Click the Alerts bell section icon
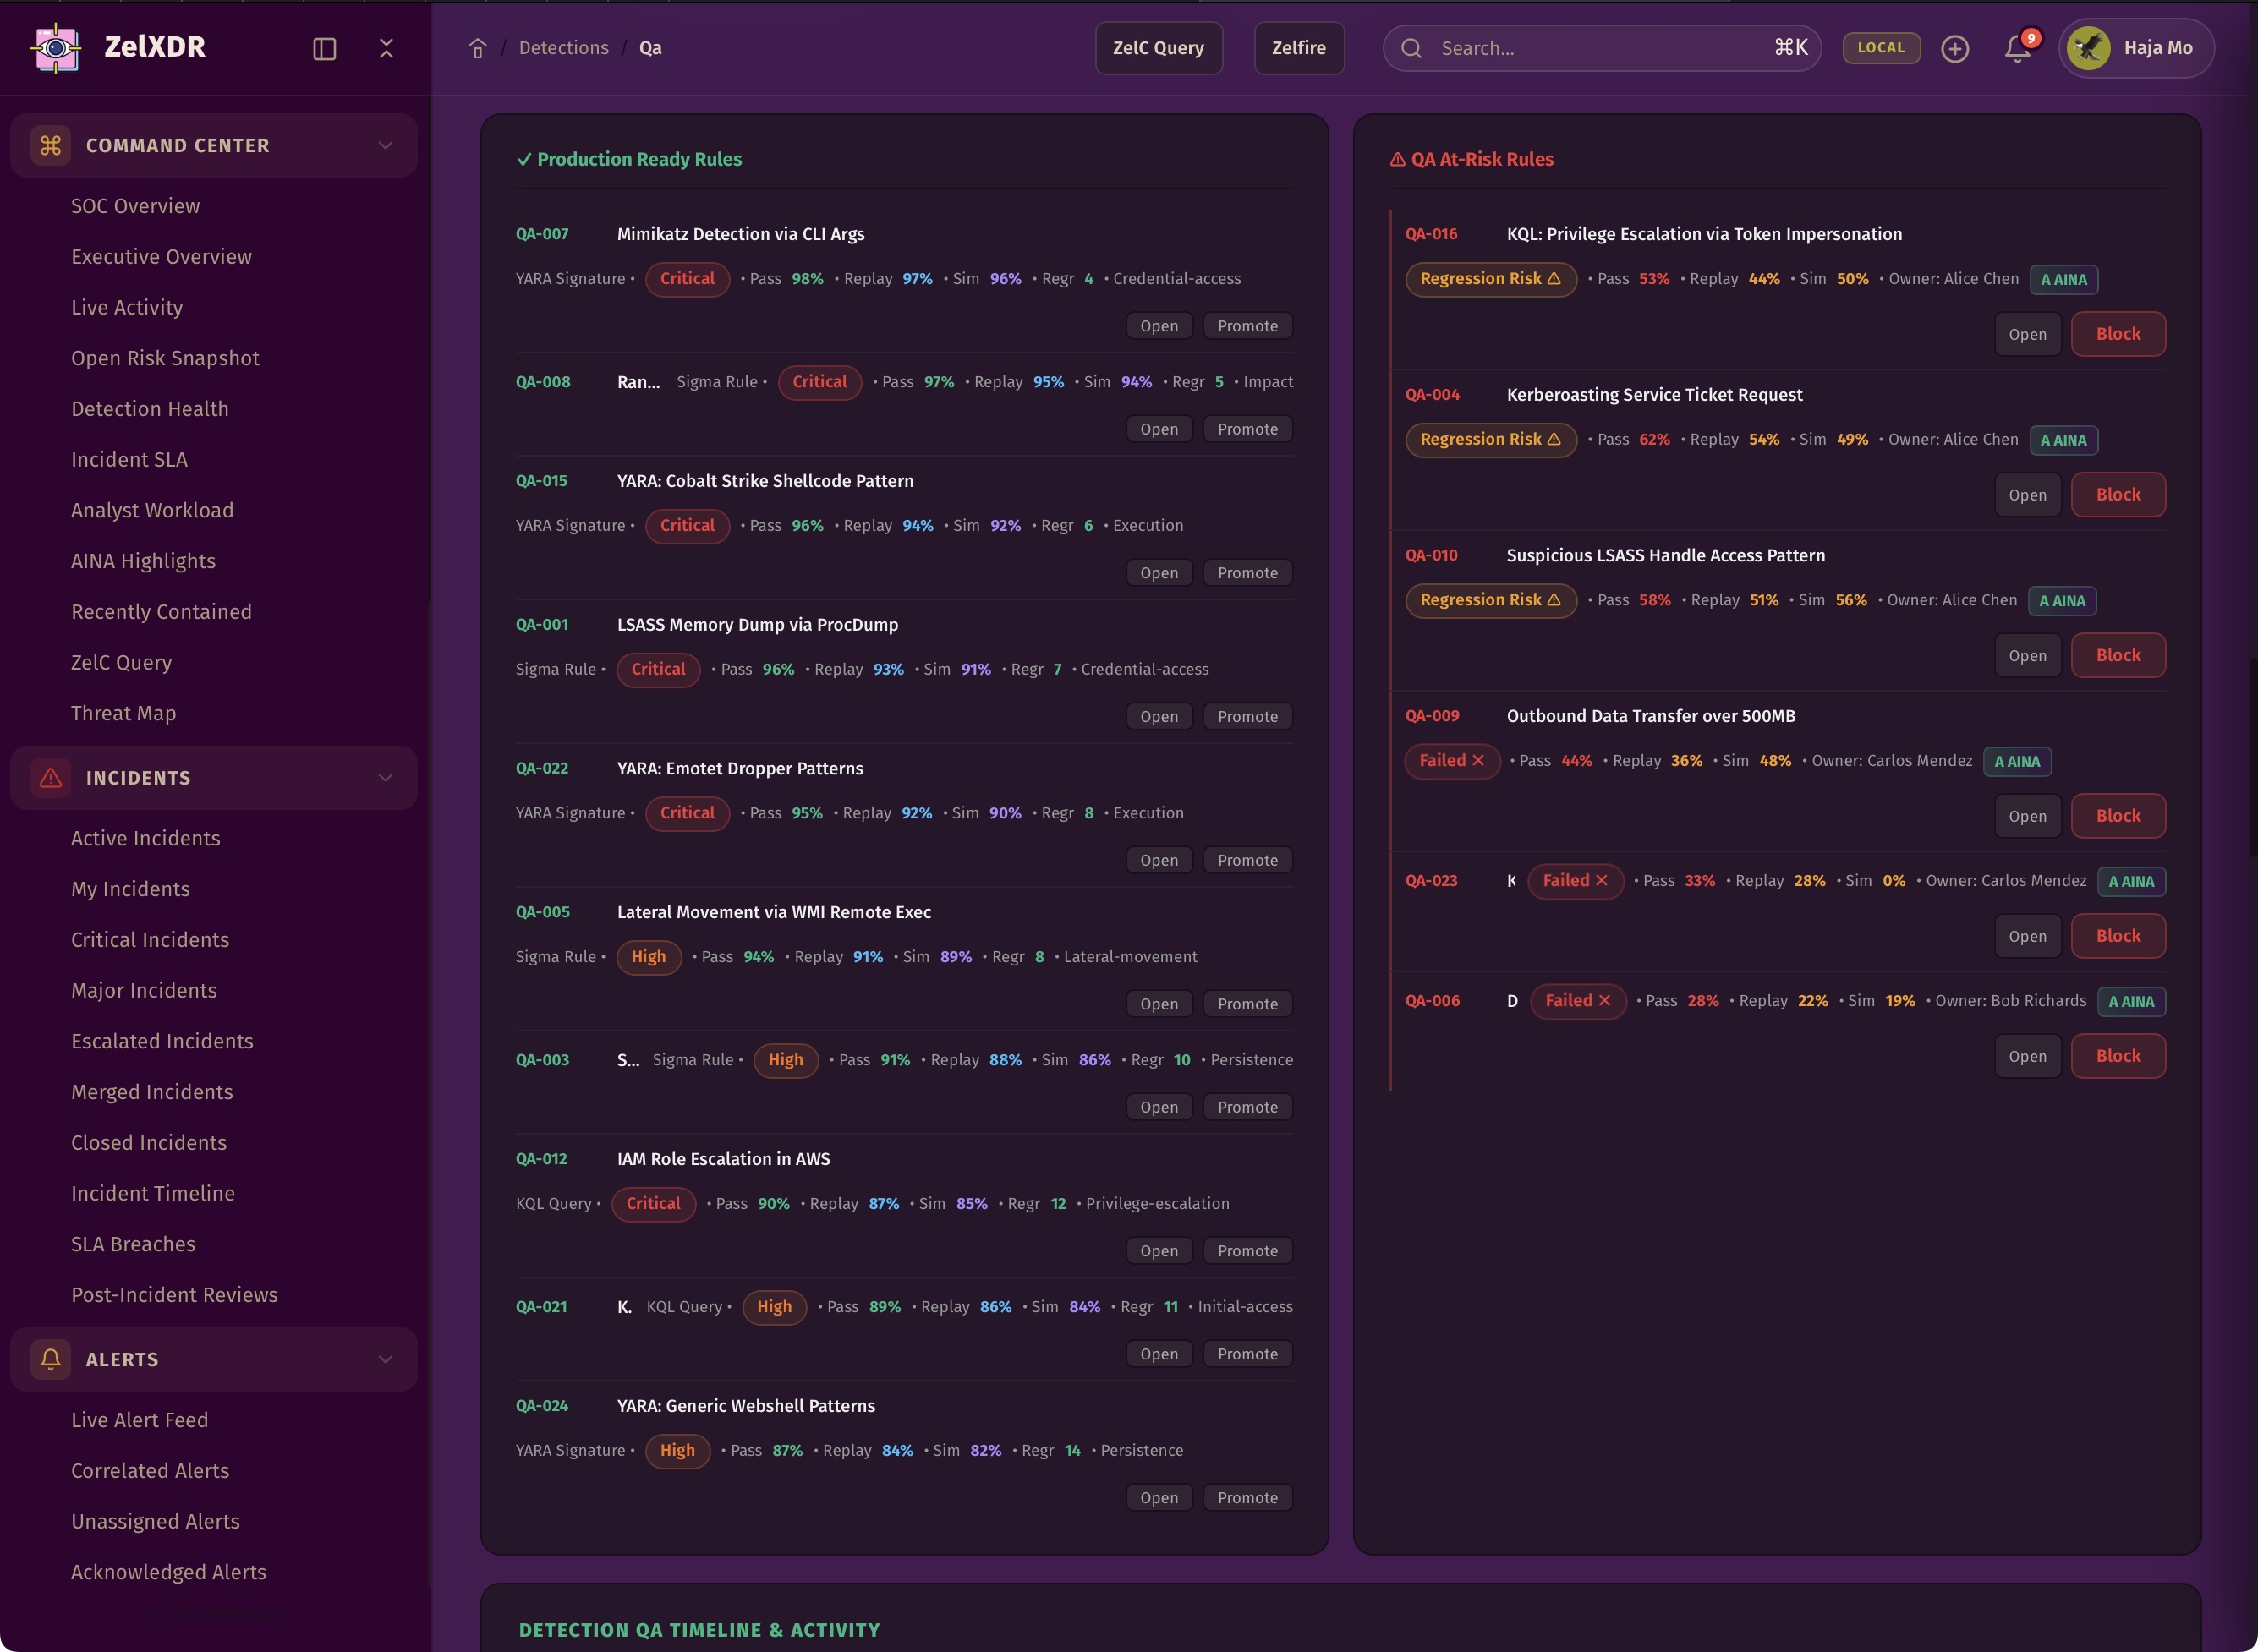The height and width of the screenshot is (1652, 2258). (51, 1358)
